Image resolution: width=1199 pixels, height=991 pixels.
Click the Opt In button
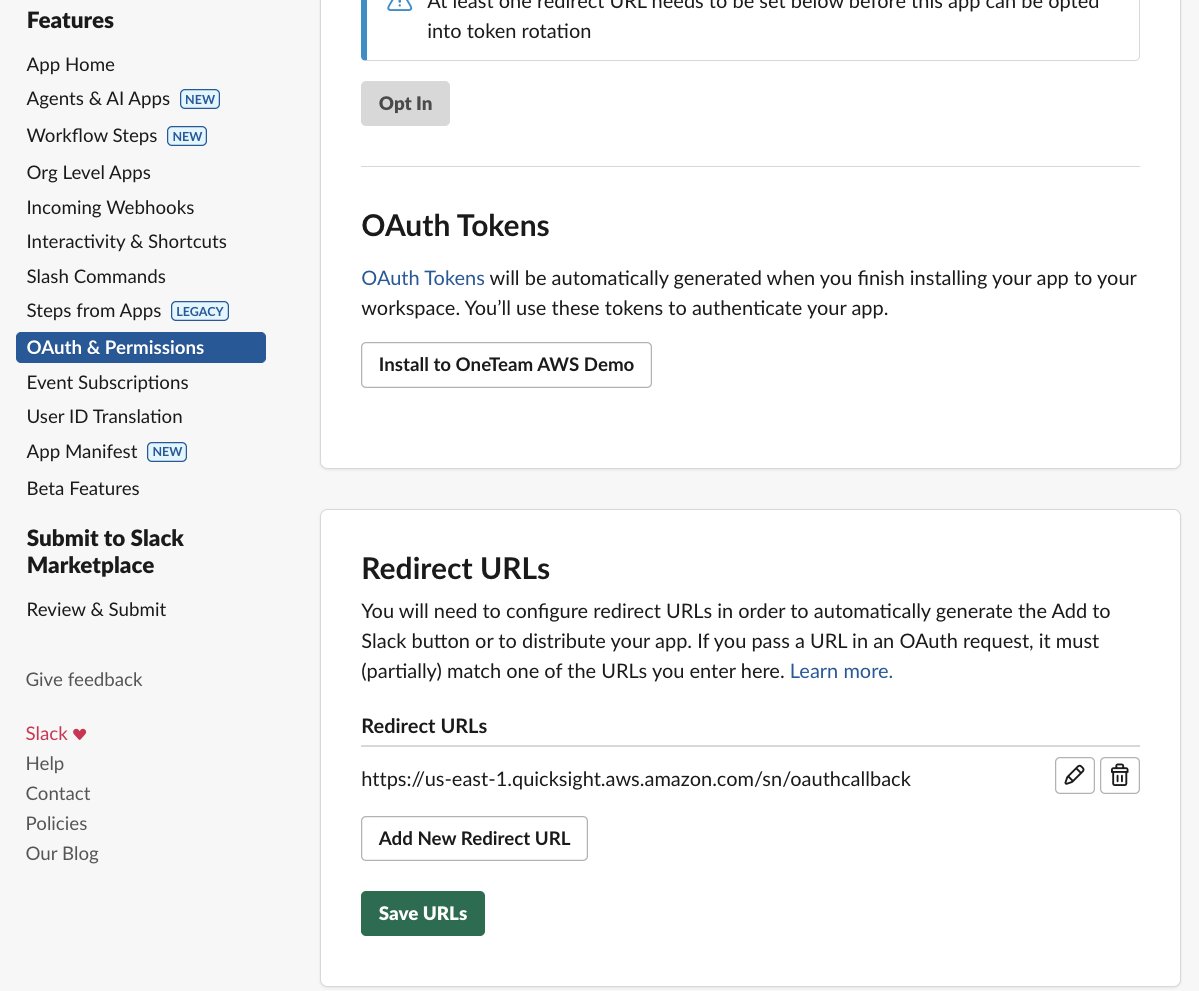404,103
